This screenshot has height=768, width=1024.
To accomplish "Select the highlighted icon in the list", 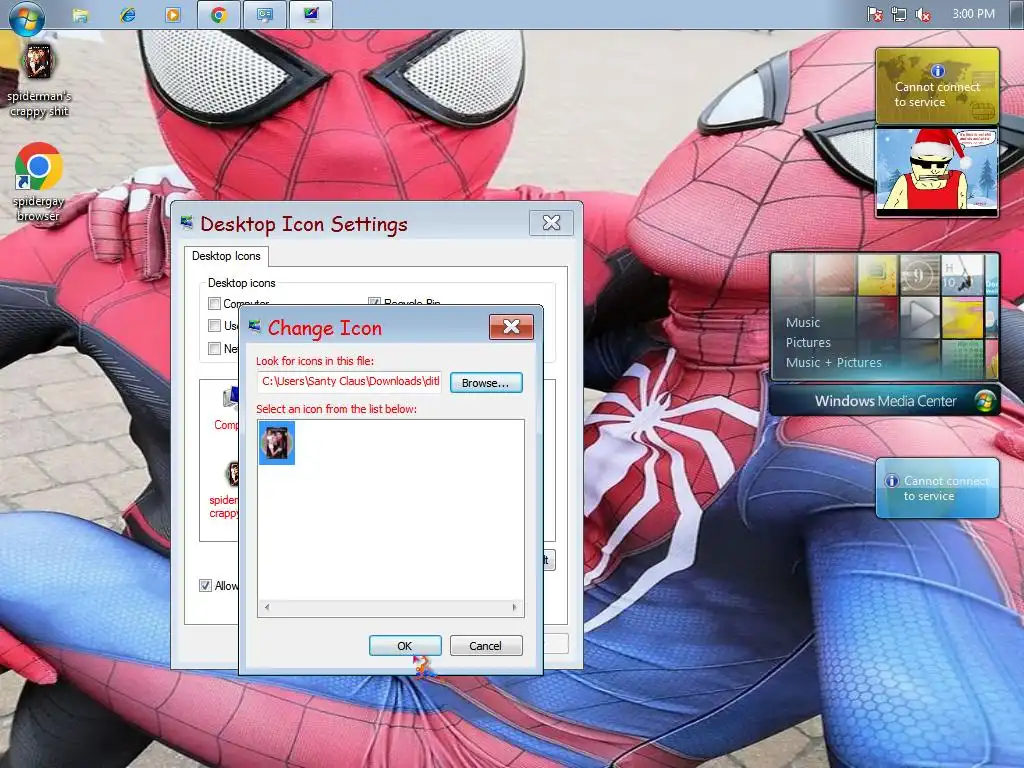I will pos(277,443).
